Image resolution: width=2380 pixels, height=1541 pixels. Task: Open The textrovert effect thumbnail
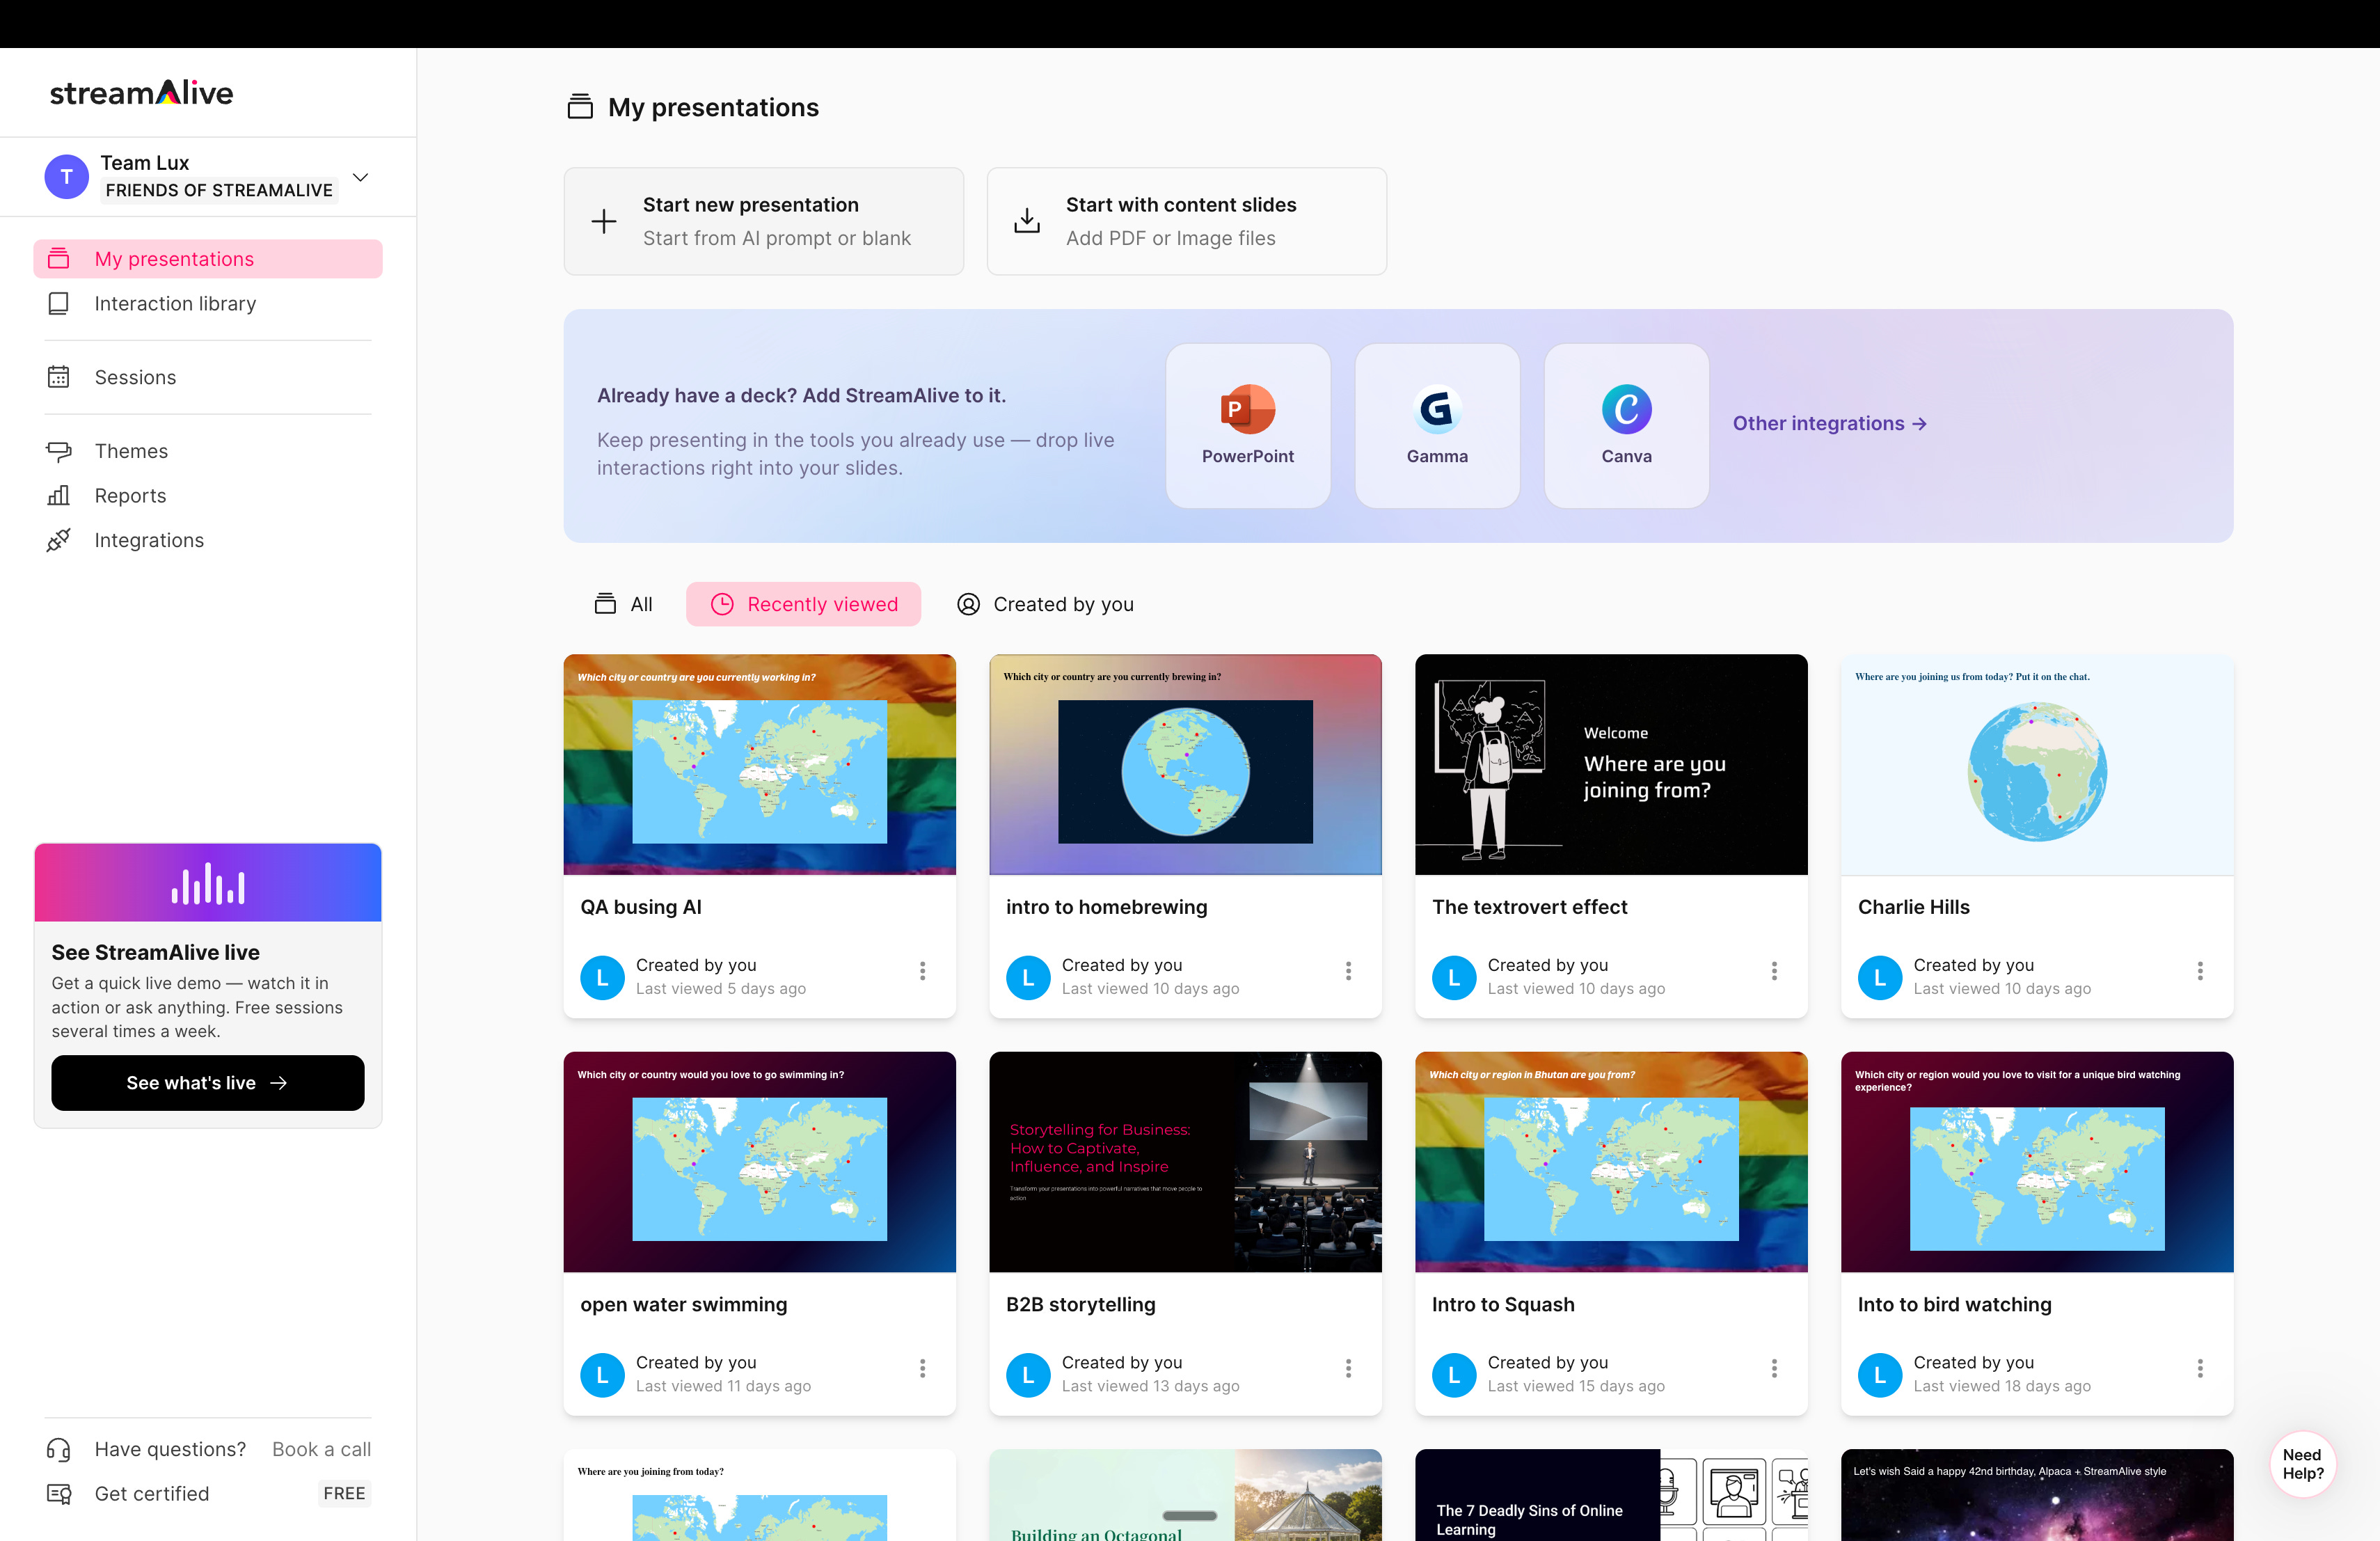coord(1612,765)
